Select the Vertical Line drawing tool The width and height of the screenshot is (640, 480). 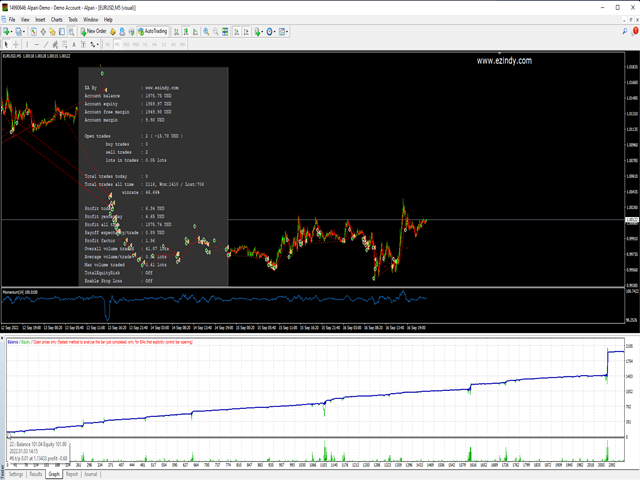[27, 44]
